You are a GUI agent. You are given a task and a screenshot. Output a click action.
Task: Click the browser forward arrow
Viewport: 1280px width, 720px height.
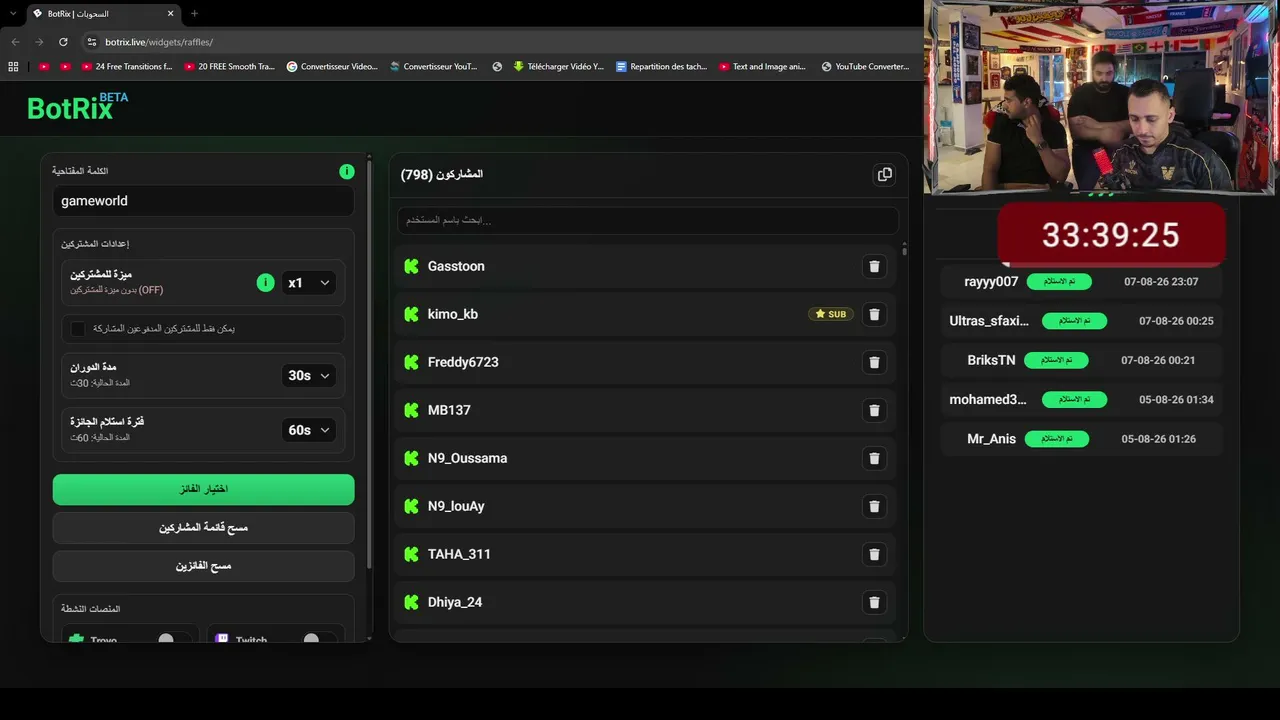coord(39,42)
